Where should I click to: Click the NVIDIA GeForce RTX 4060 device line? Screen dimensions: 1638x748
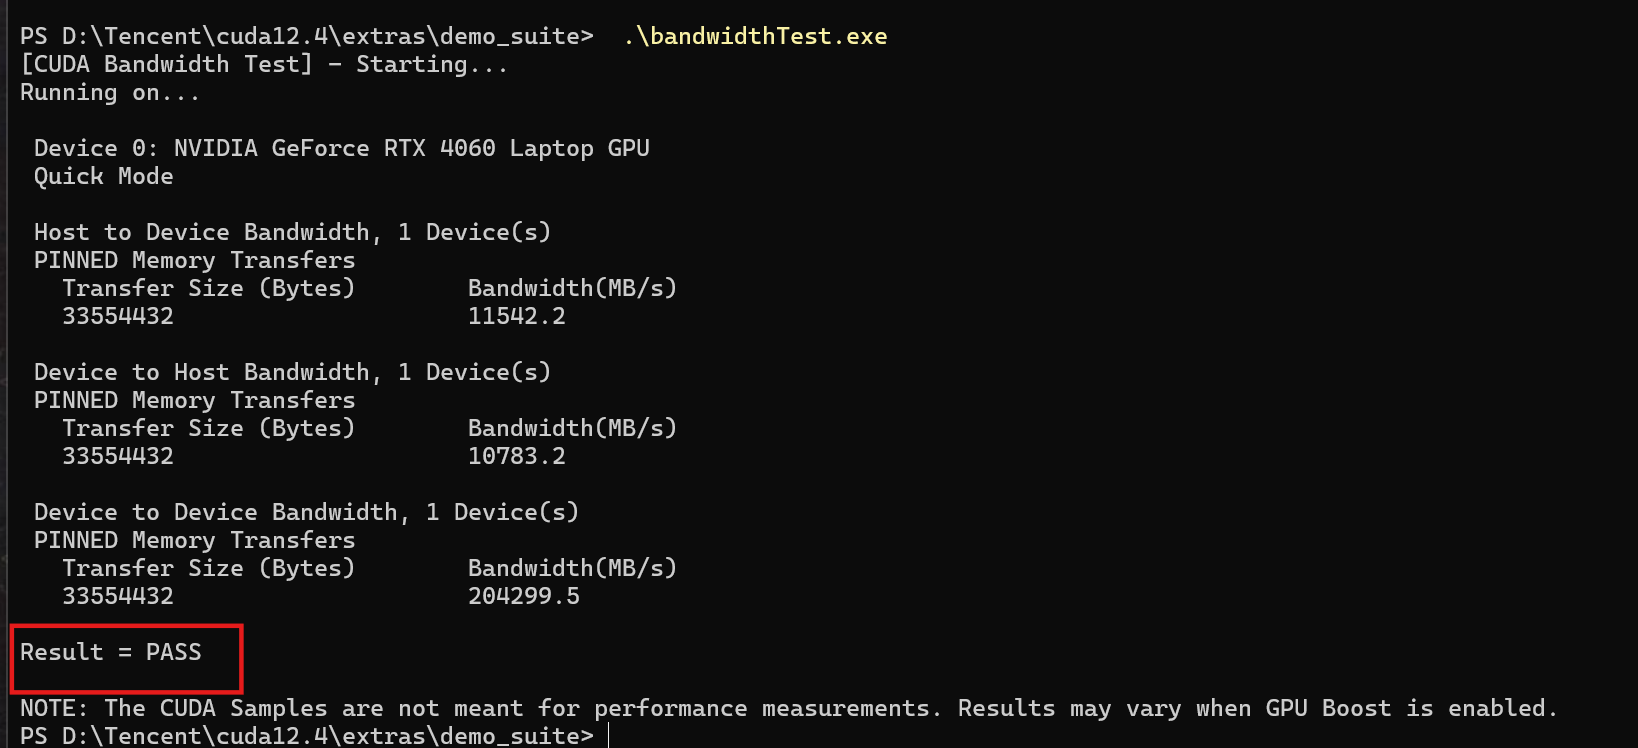(342, 148)
